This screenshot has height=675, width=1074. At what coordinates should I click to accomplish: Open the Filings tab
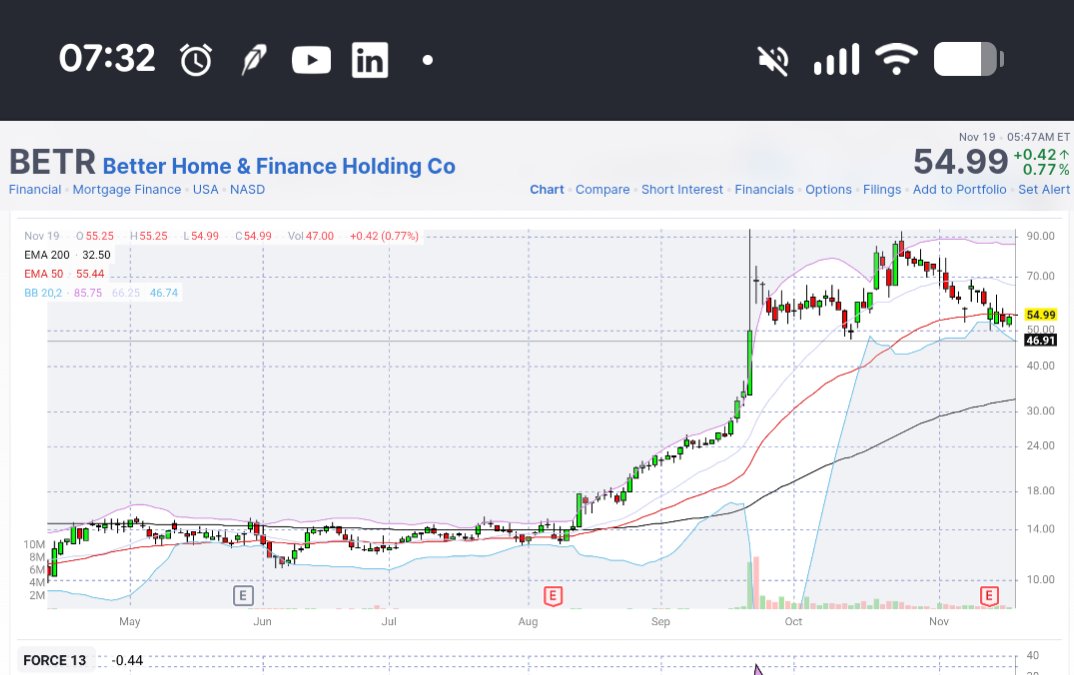pyautogui.click(x=882, y=190)
